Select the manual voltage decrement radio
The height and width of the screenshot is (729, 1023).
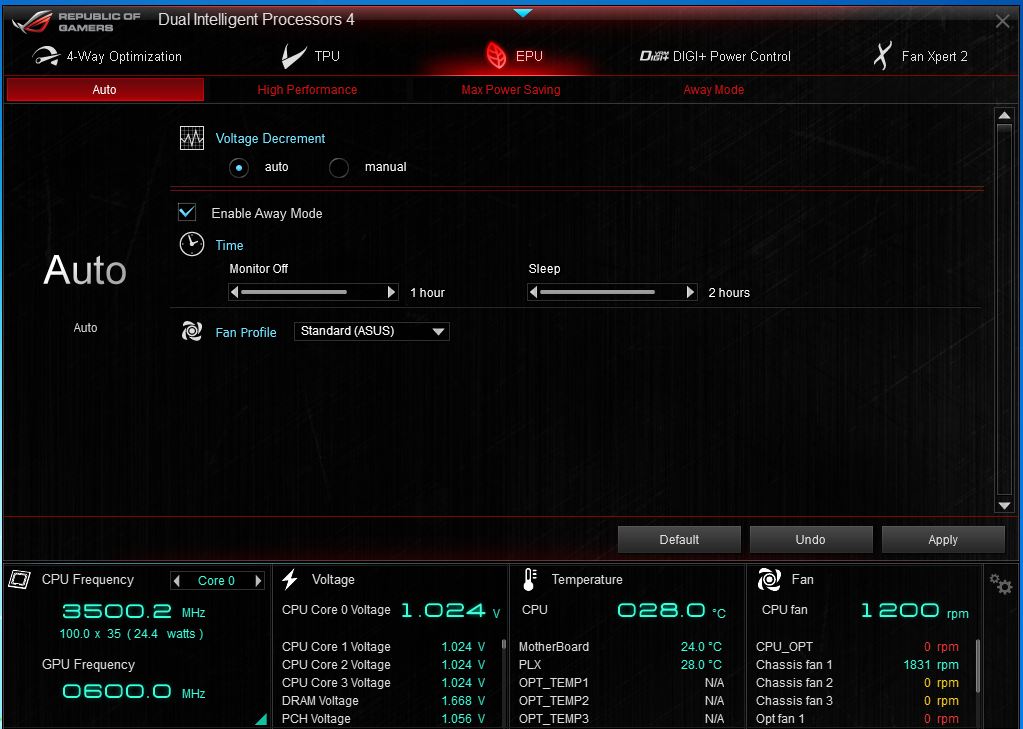coord(339,168)
